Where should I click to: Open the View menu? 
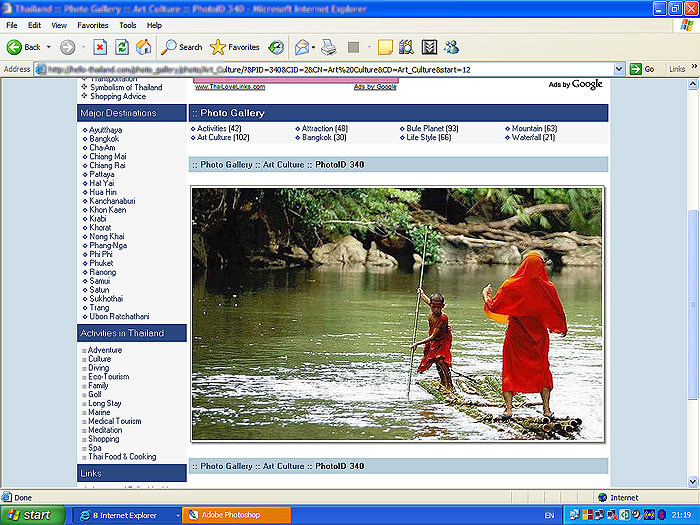(x=59, y=24)
